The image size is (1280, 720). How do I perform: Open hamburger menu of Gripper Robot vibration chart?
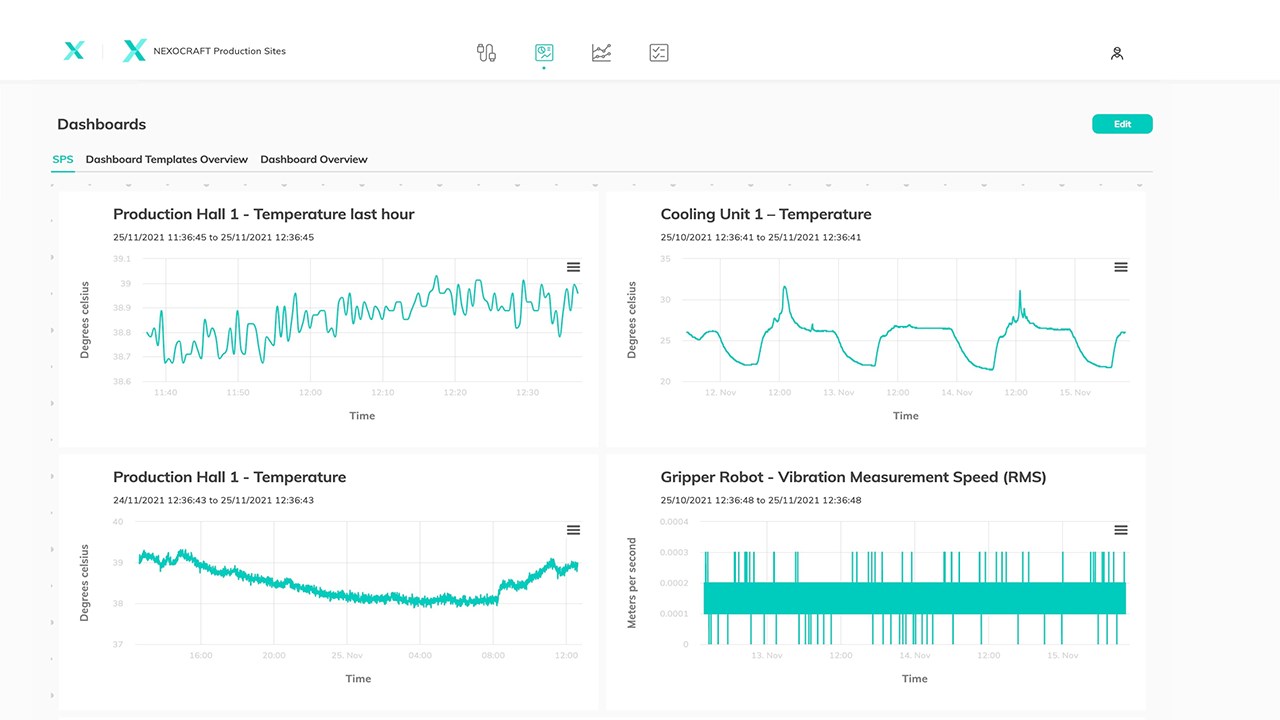tap(1121, 530)
